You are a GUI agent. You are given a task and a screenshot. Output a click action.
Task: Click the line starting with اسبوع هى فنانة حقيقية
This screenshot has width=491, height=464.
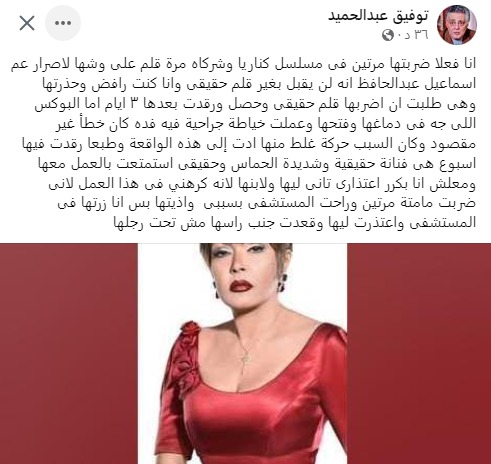coord(257,163)
